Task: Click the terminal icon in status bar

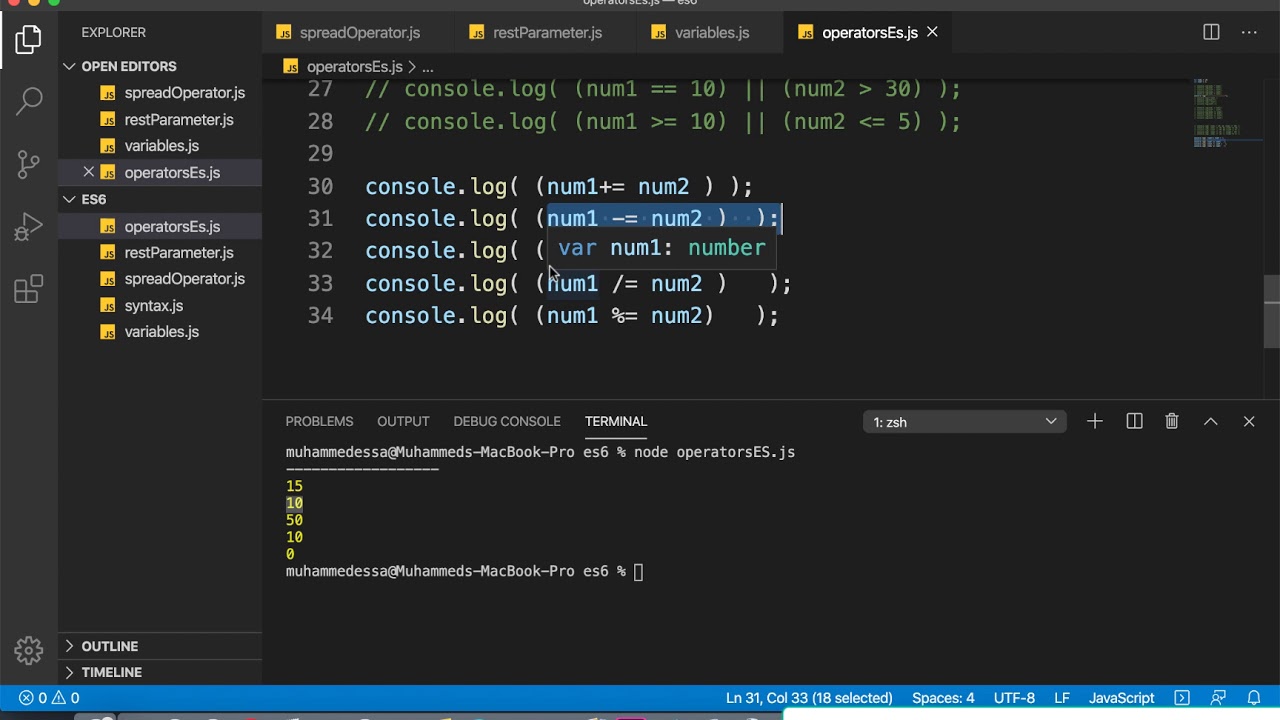Action: point(1182,698)
